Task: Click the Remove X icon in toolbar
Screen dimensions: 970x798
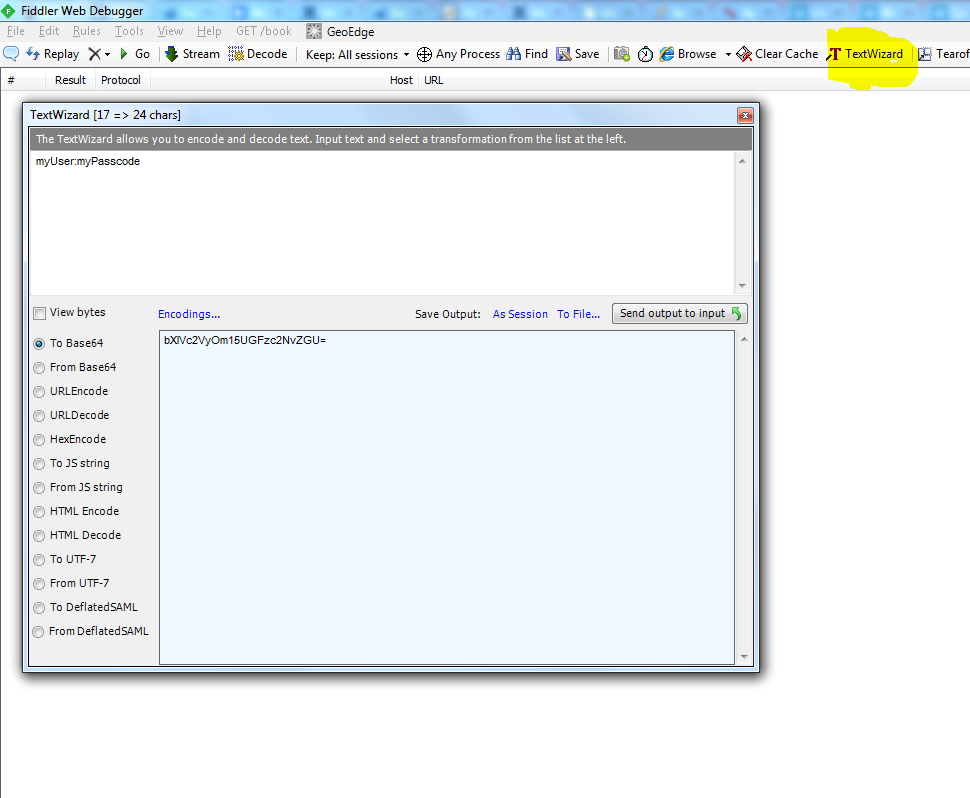Action: coord(95,54)
